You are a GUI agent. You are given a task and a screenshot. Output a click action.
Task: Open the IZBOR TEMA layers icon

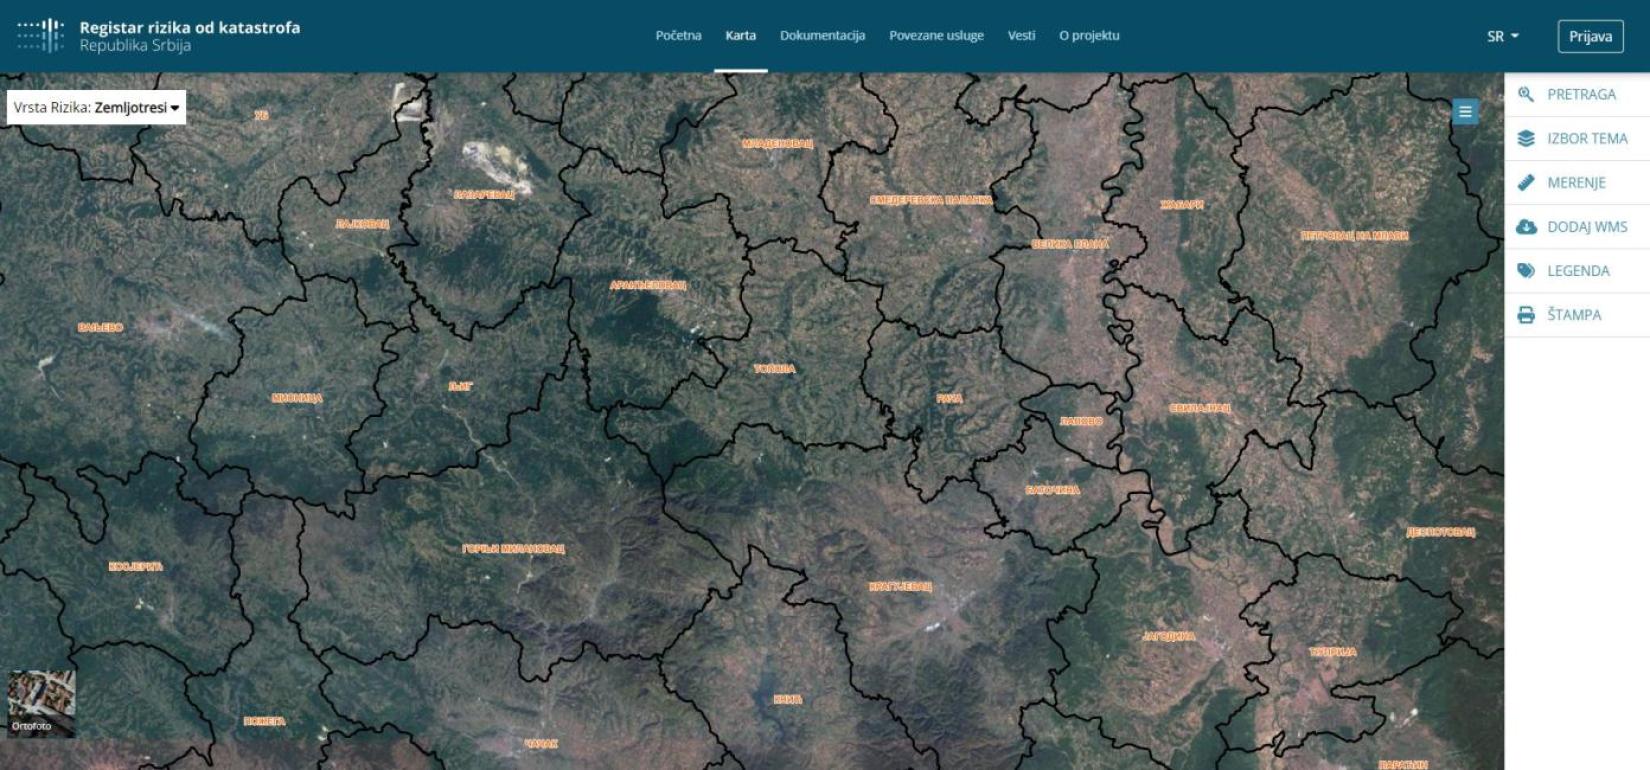1526,138
